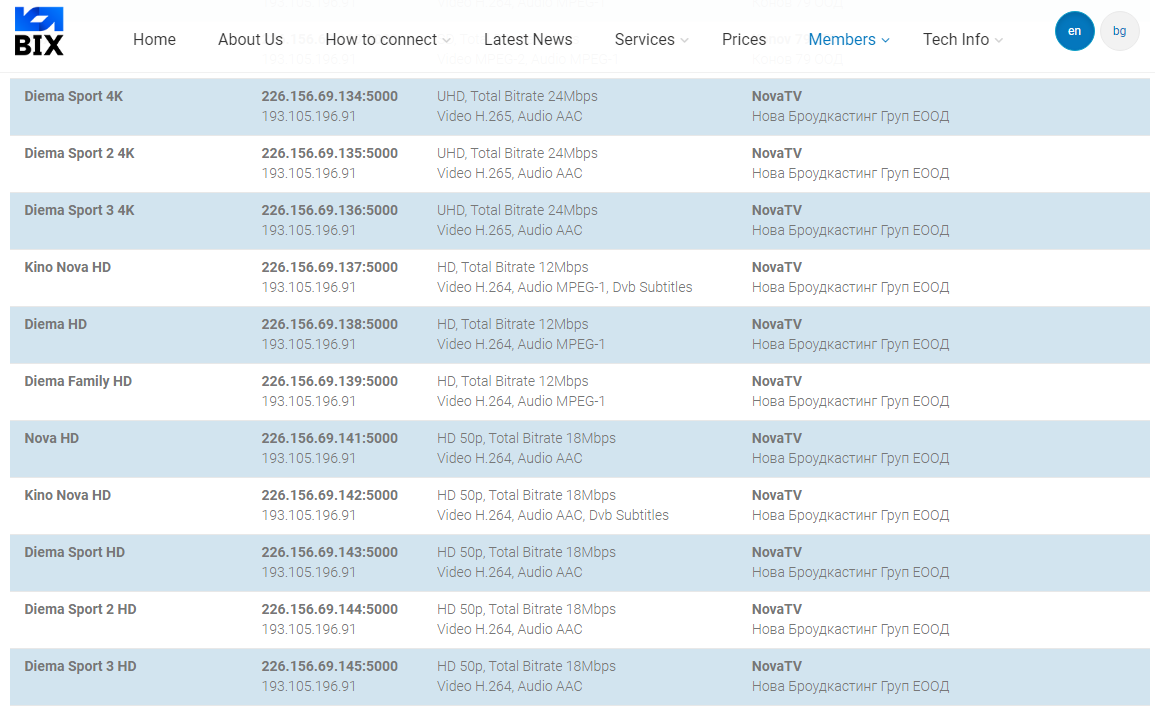Open the Prices page
The image size is (1155, 712).
(743, 40)
